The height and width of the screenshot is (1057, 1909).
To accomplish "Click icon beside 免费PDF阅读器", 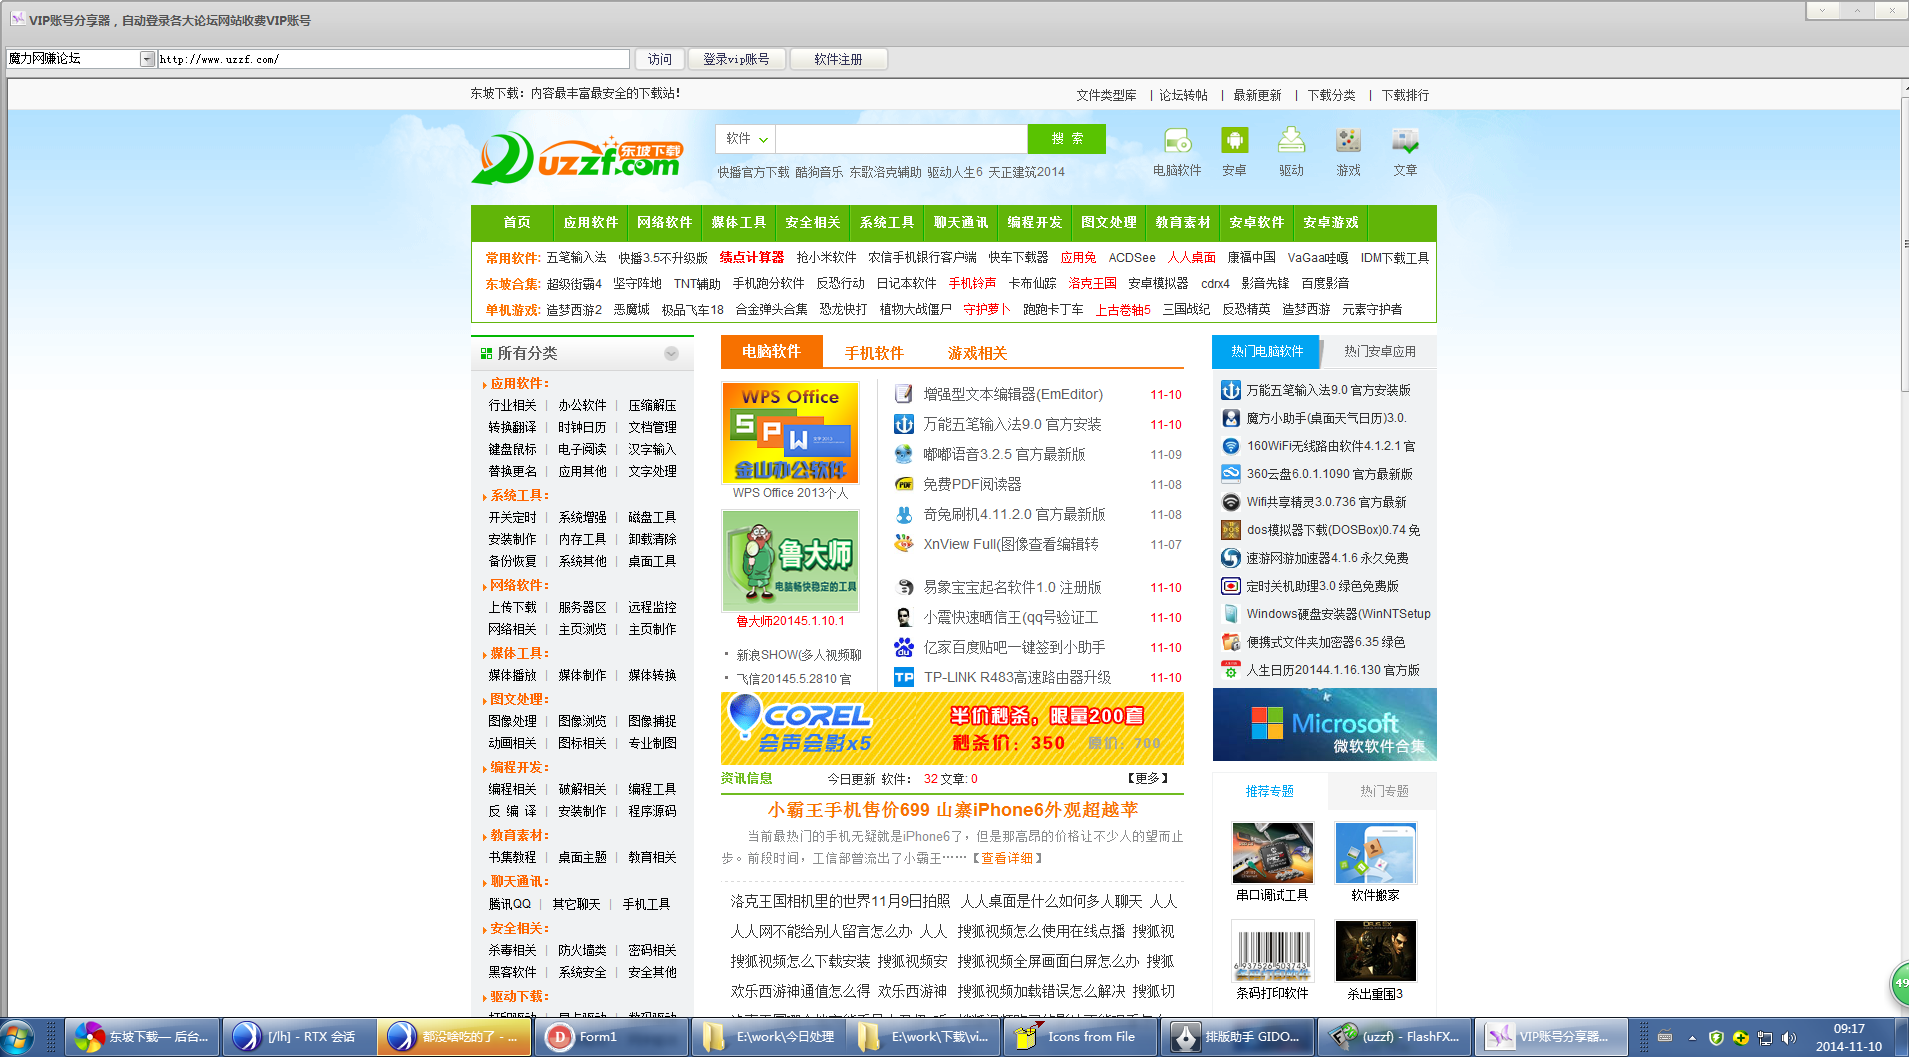I will pyautogui.click(x=904, y=484).
